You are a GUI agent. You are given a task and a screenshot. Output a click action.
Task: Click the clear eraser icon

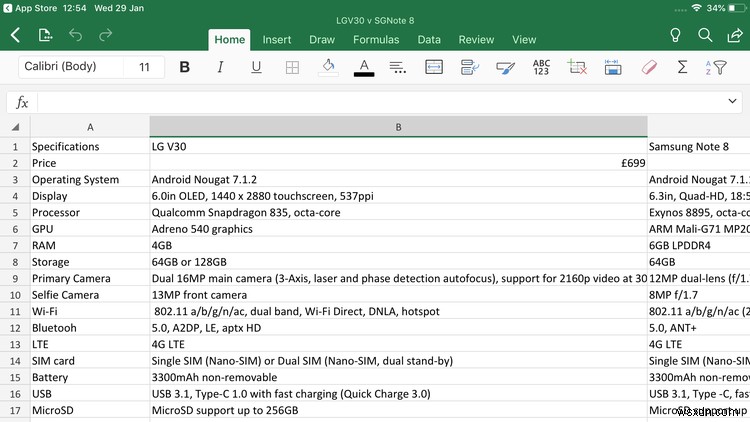point(649,67)
